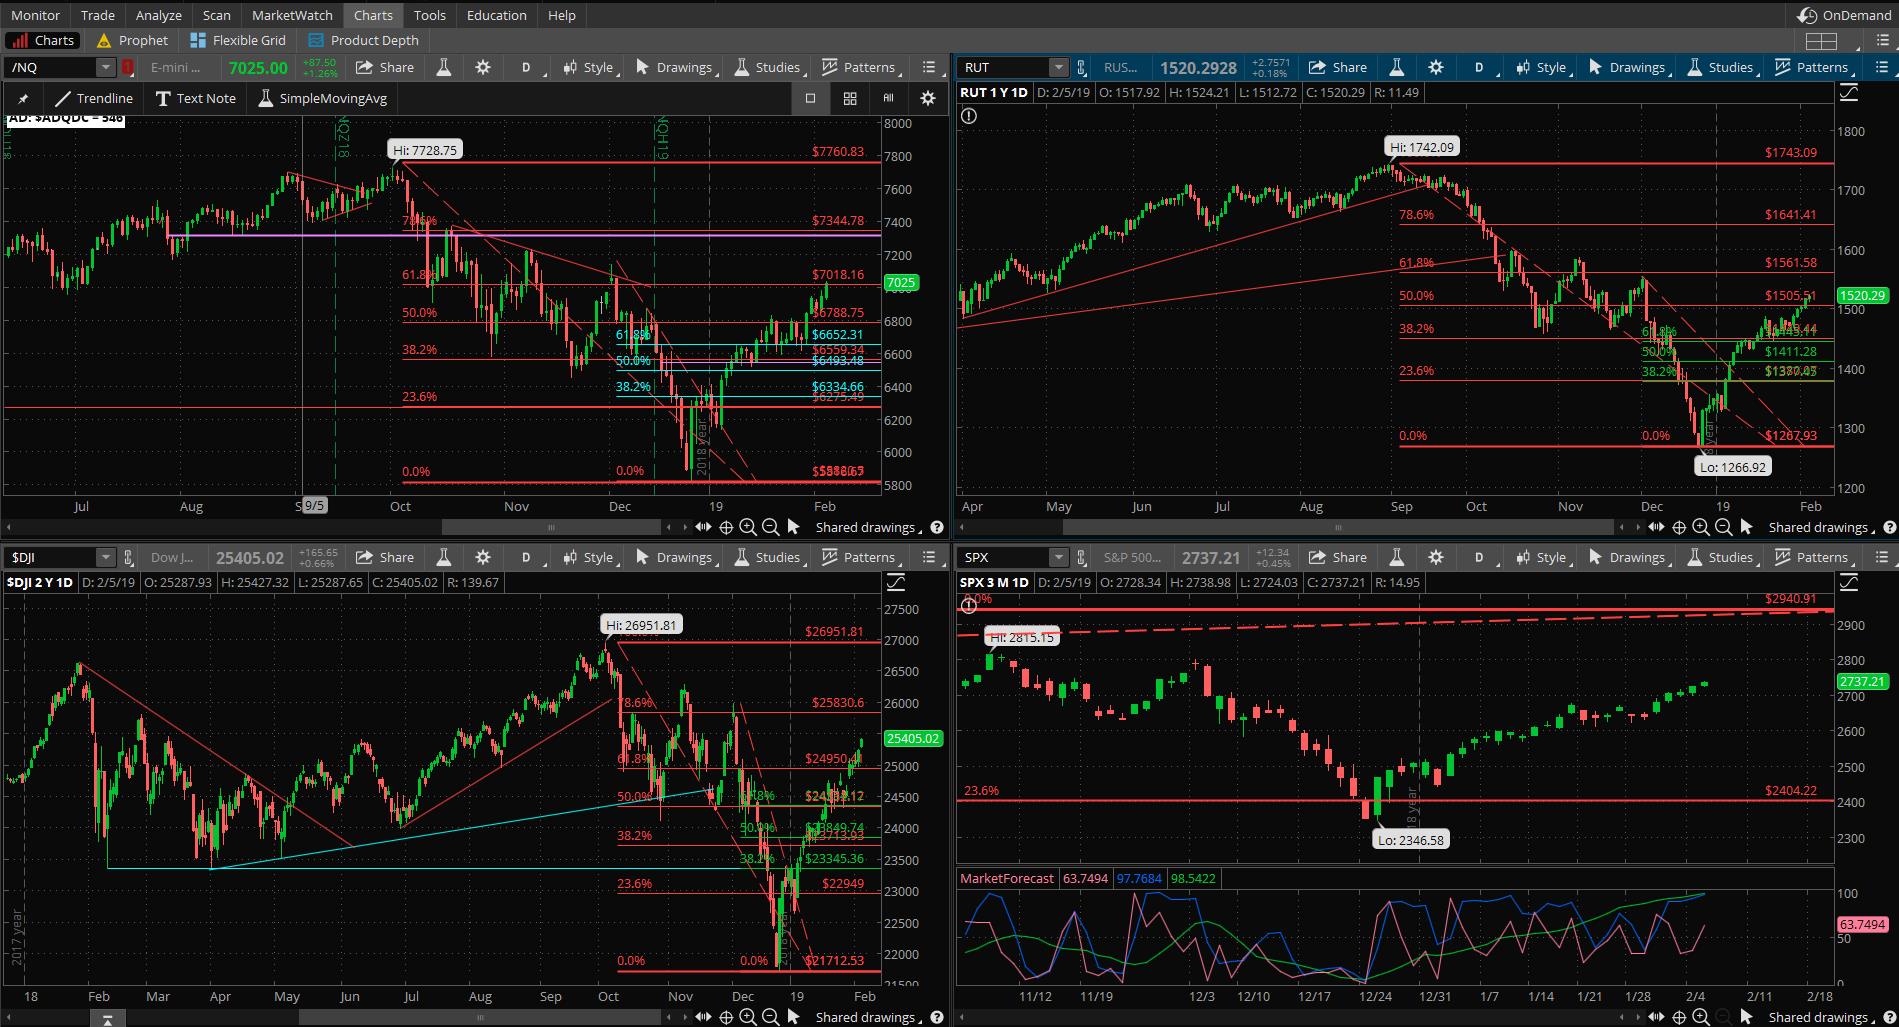1899x1027 pixels.
Task: Click the Share button in $DJI chart
Action: click(x=385, y=557)
